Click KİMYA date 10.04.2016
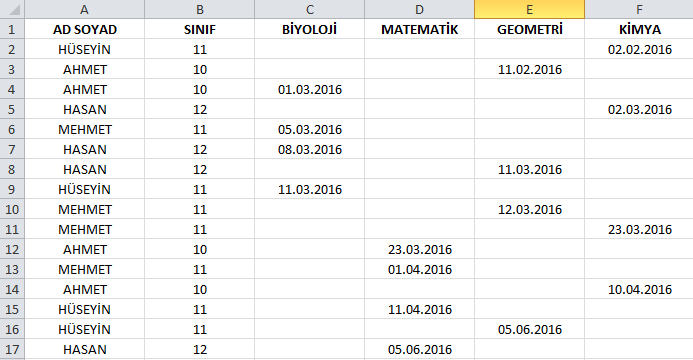 click(x=639, y=289)
